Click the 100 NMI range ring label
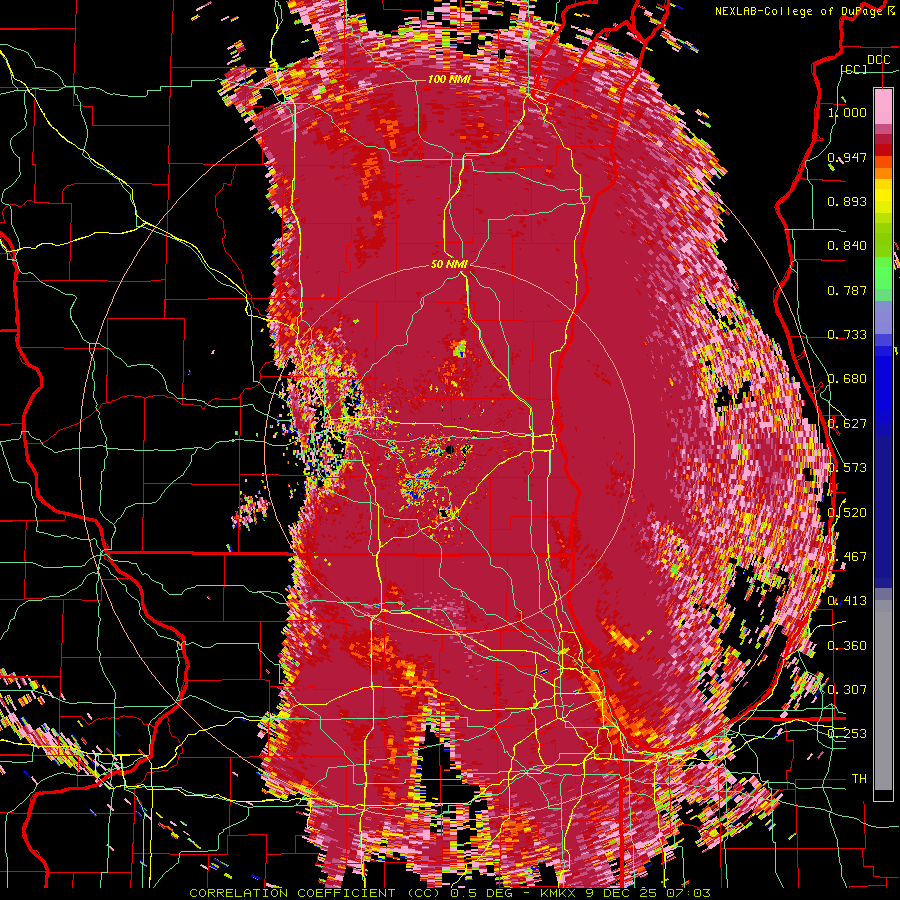This screenshot has height=900, width=900. coord(449,79)
